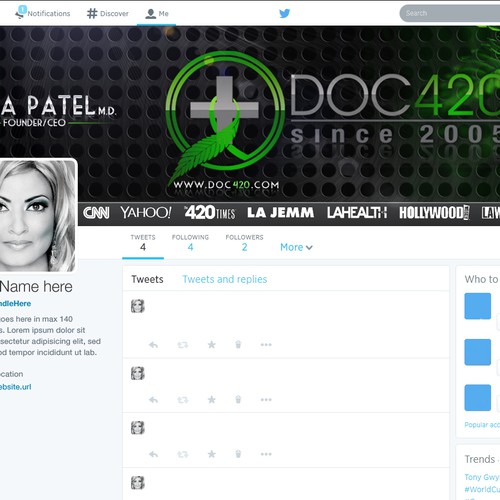The image size is (500, 500).
Task: Favorite the third tweet star
Action: coord(211,454)
